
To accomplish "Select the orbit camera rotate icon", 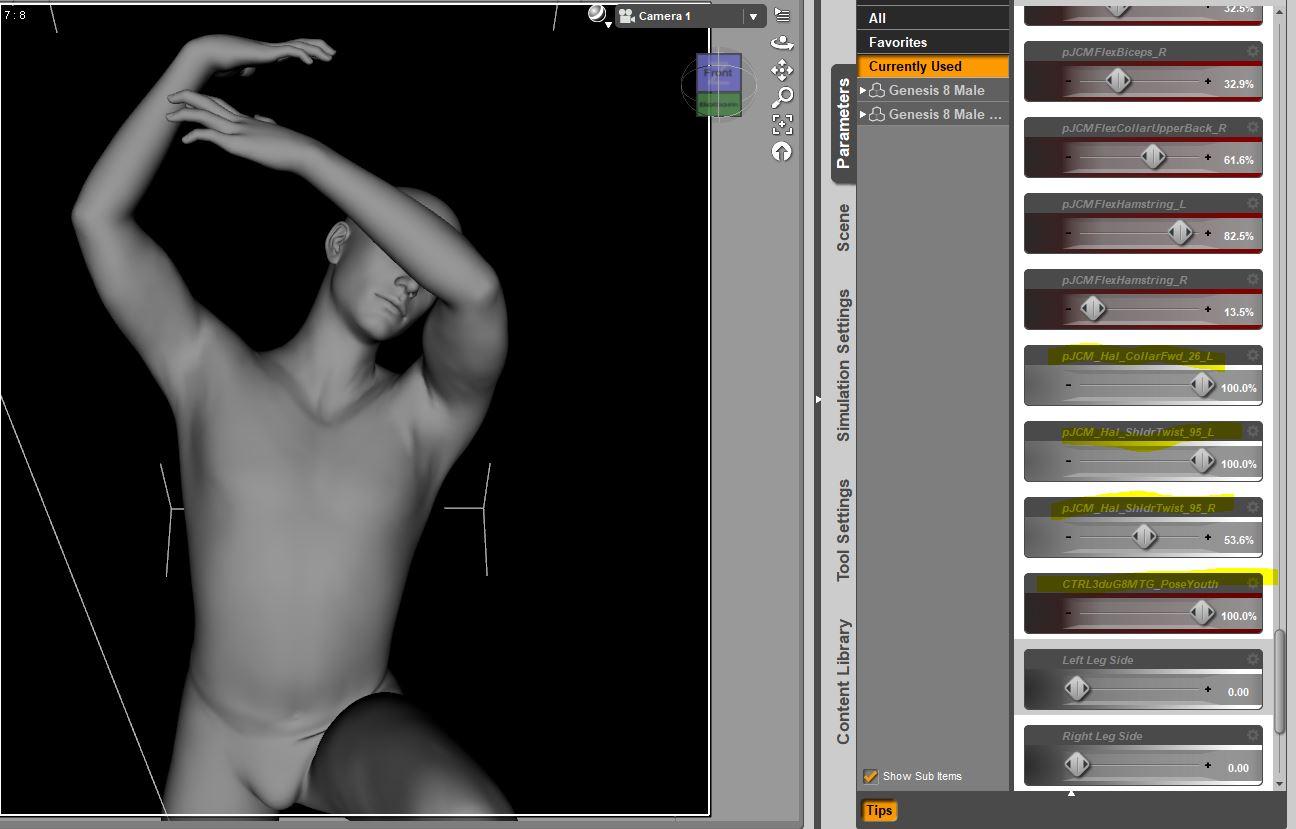I will tap(782, 44).
